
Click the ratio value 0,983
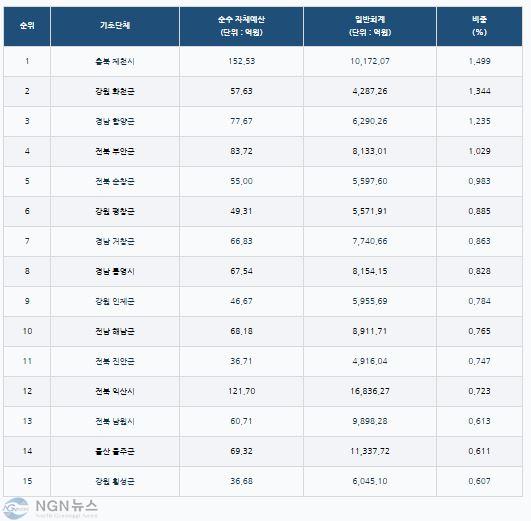(480, 181)
